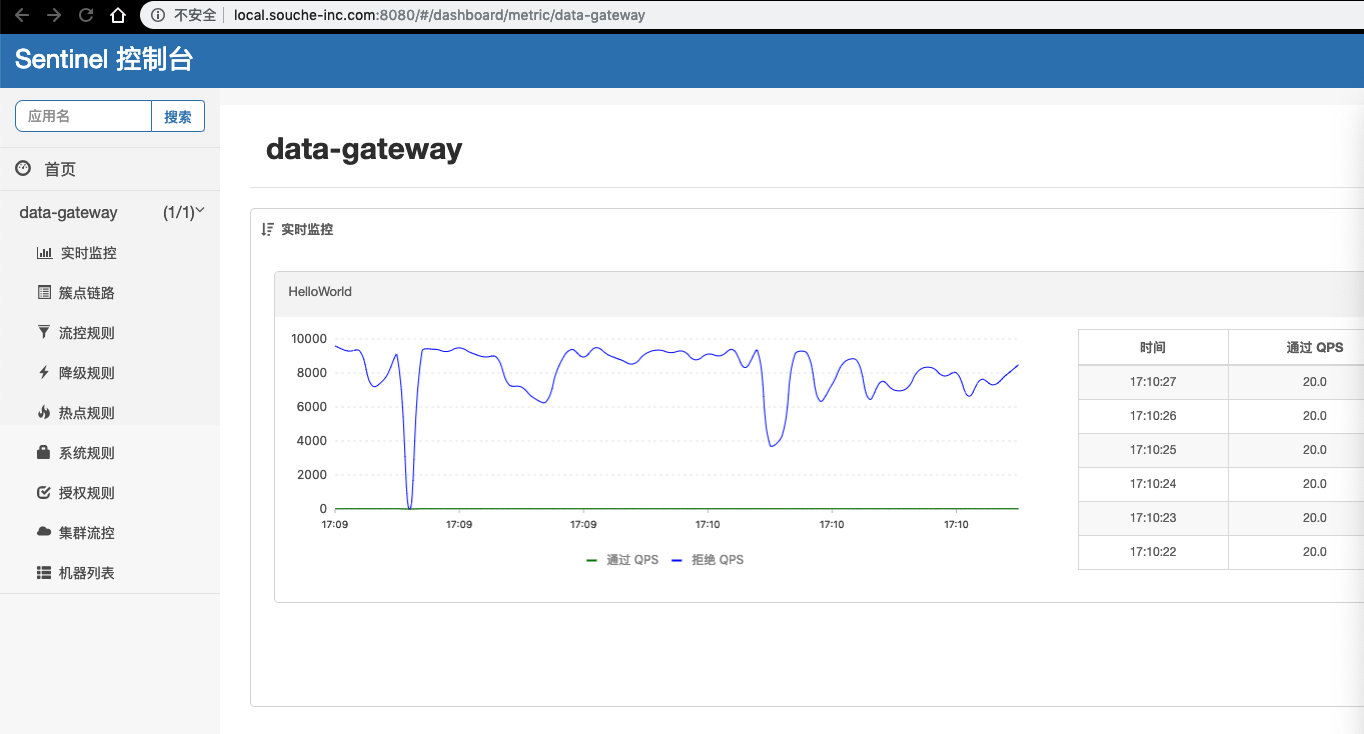1364x734 pixels.
Task: Click the lock icon beside 系统规则
Action: point(43,453)
